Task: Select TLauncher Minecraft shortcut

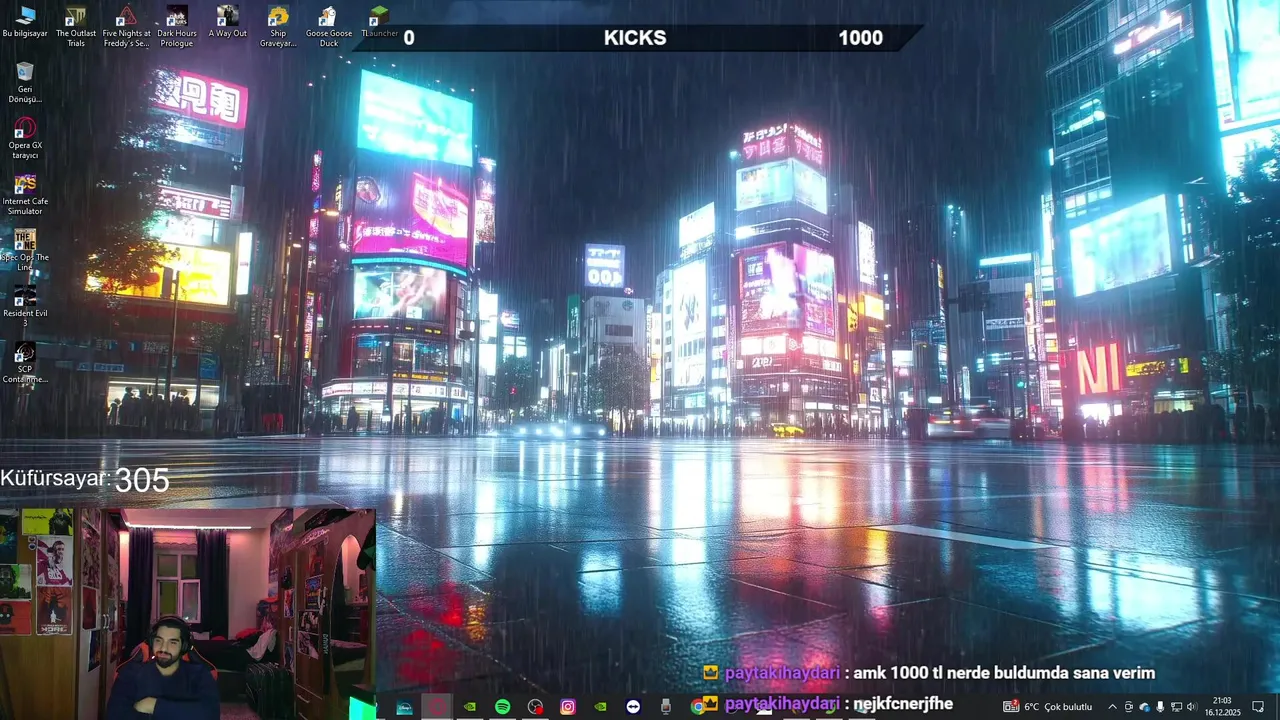Action: pyautogui.click(x=379, y=21)
